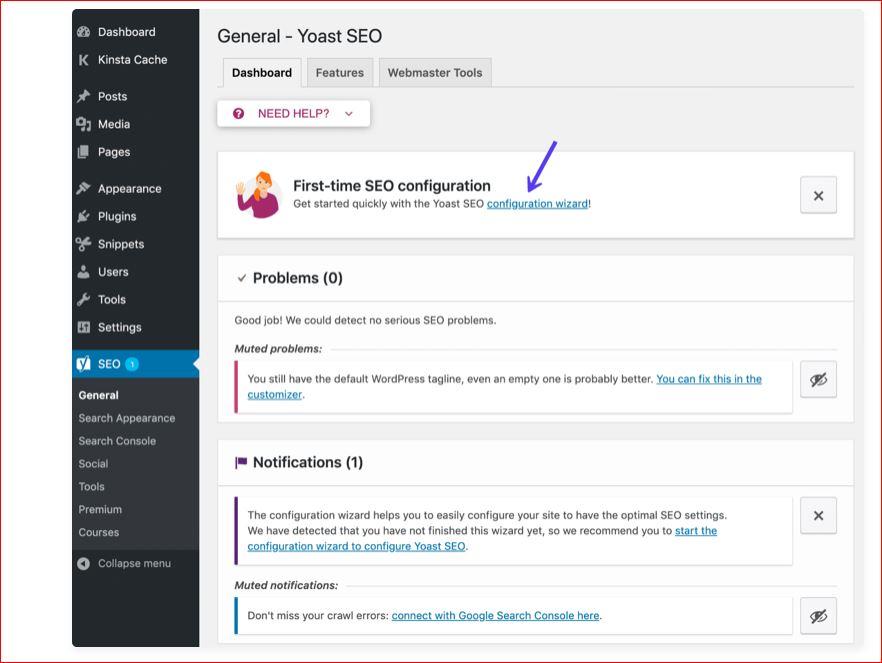Click the Snippets scissors icon
Image resolution: width=882 pixels, height=663 pixels.
click(x=83, y=243)
